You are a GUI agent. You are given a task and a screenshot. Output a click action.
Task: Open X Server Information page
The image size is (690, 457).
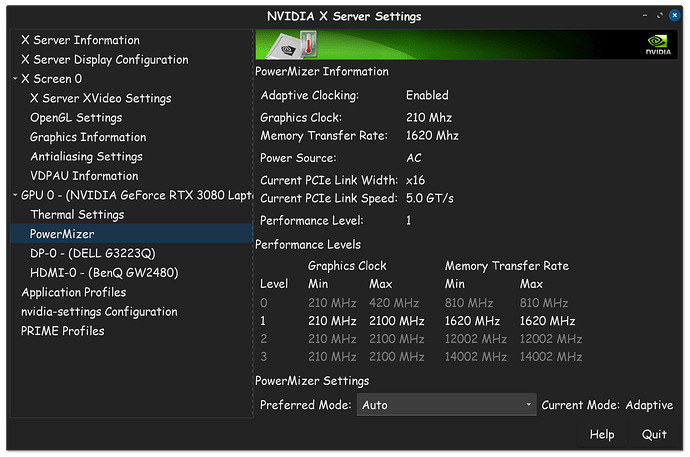(x=80, y=40)
